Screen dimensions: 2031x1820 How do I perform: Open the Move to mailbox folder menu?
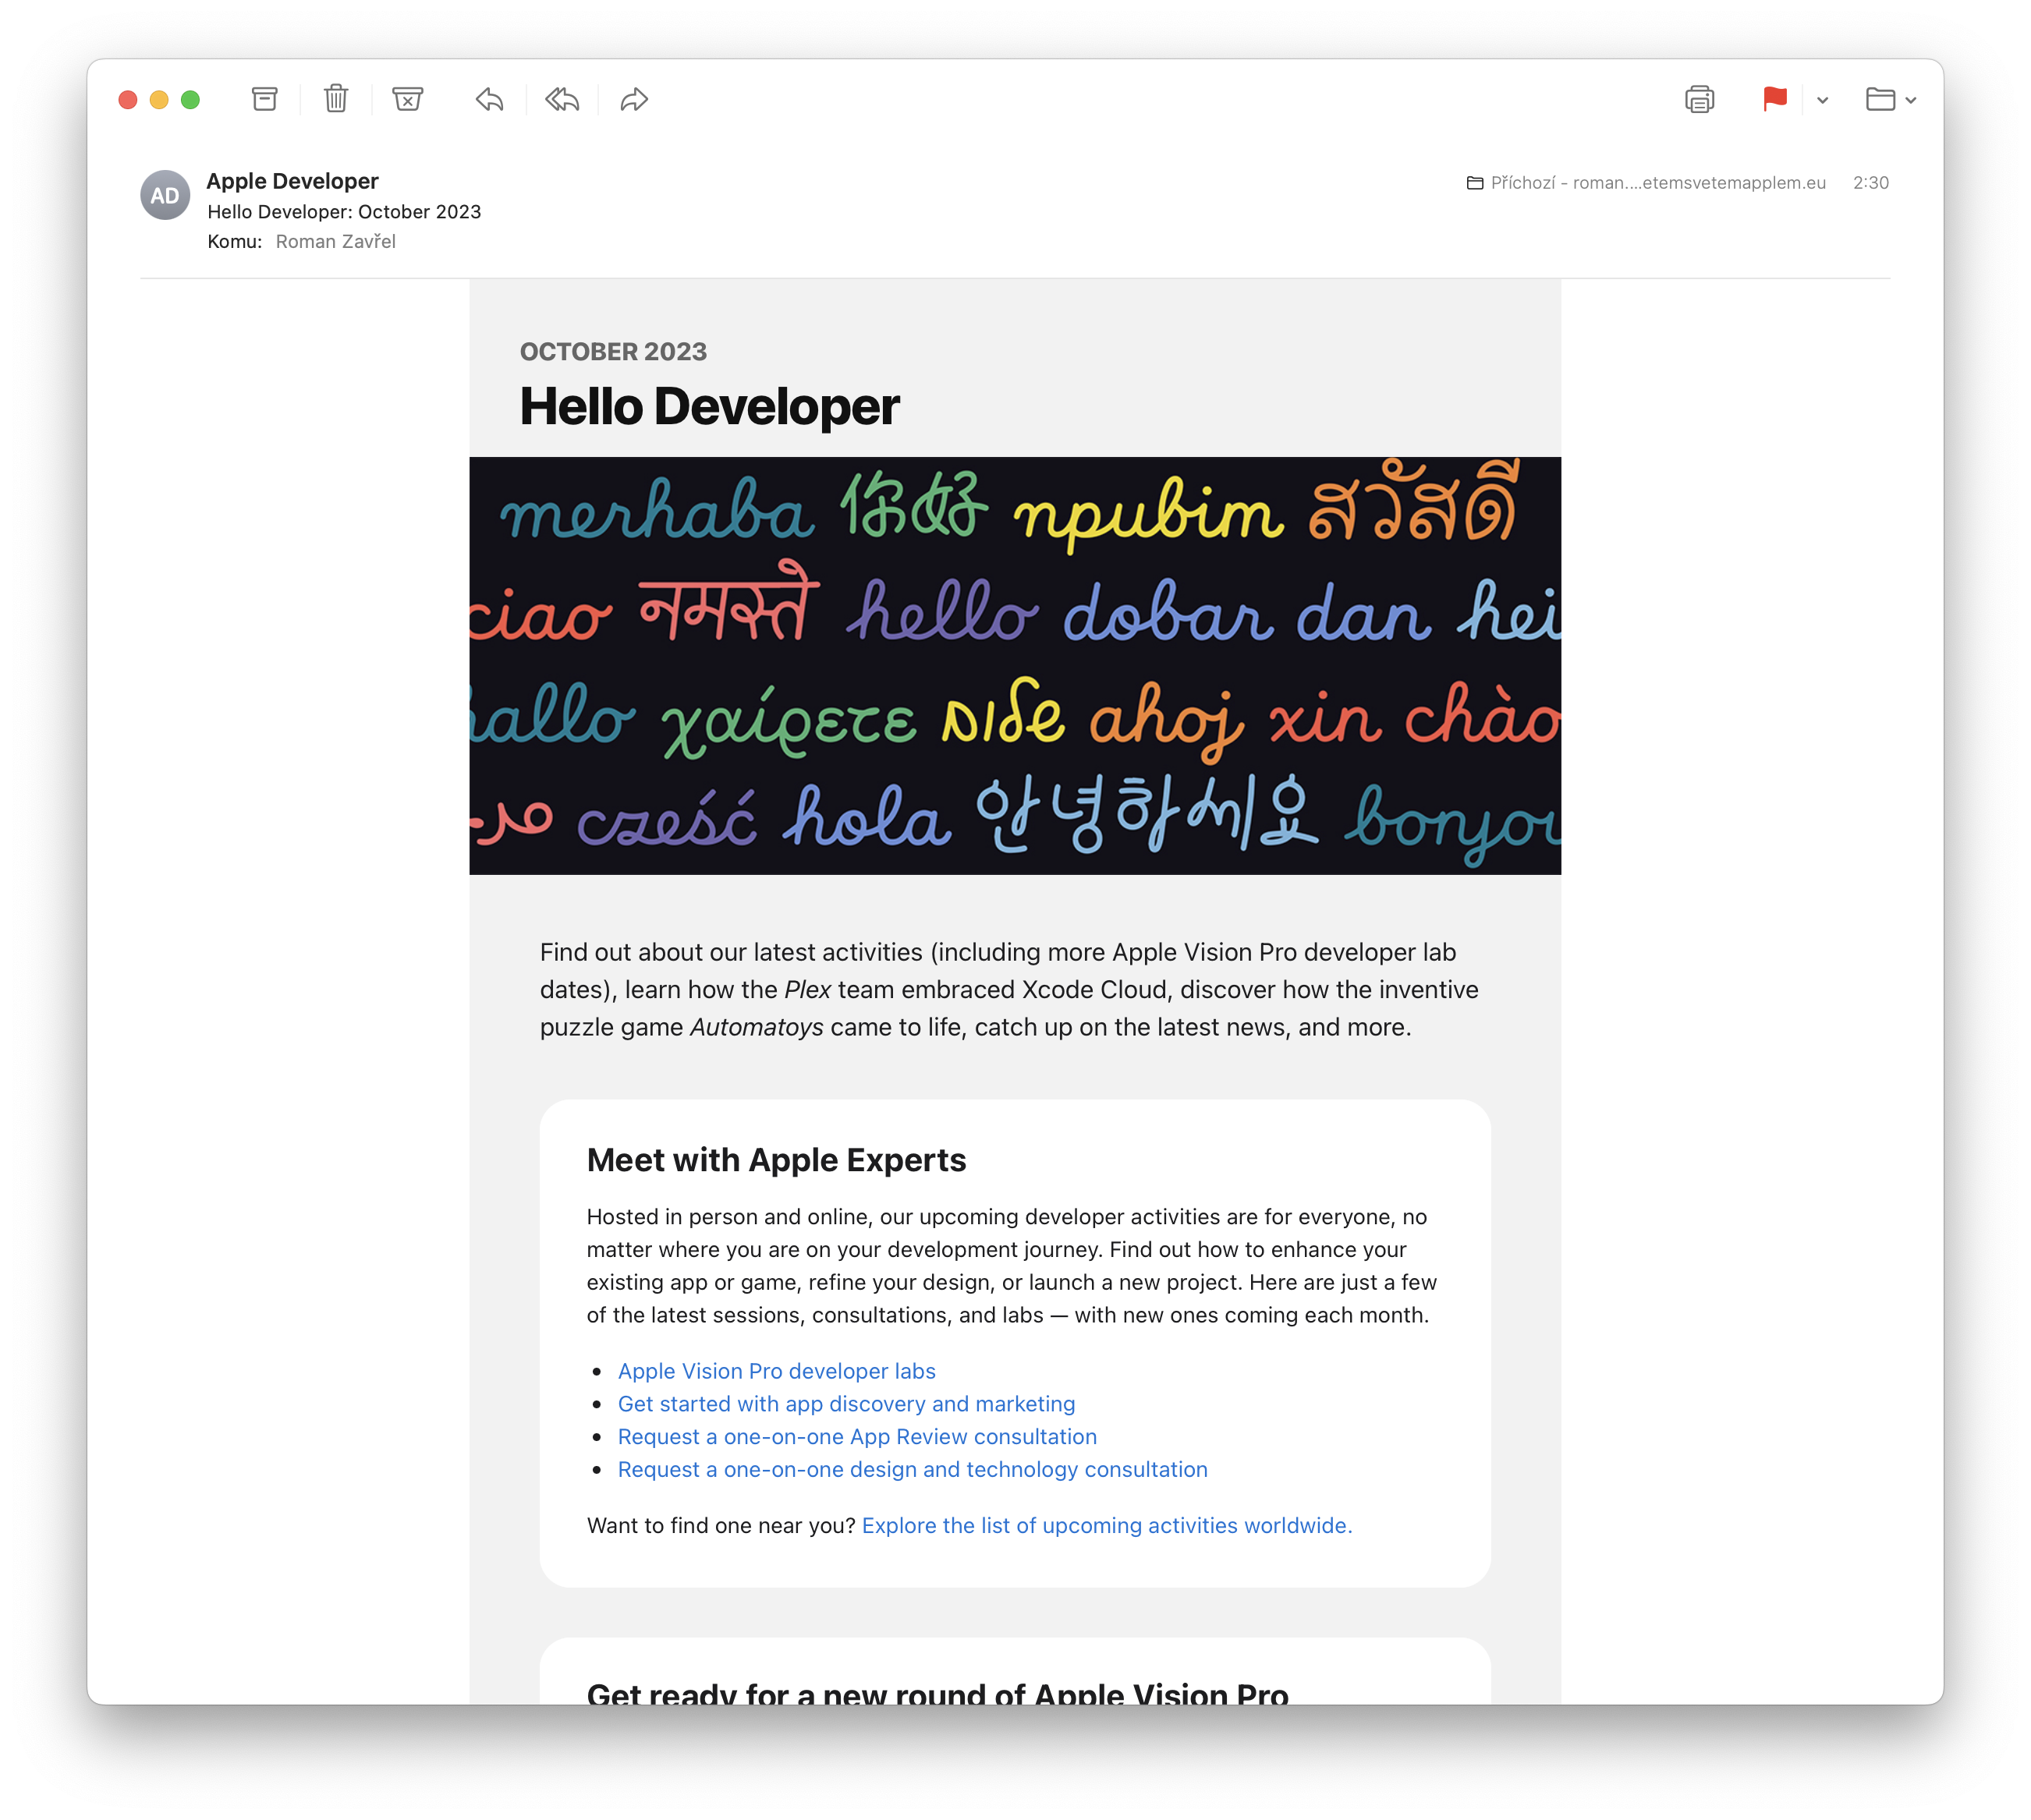(1889, 99)
